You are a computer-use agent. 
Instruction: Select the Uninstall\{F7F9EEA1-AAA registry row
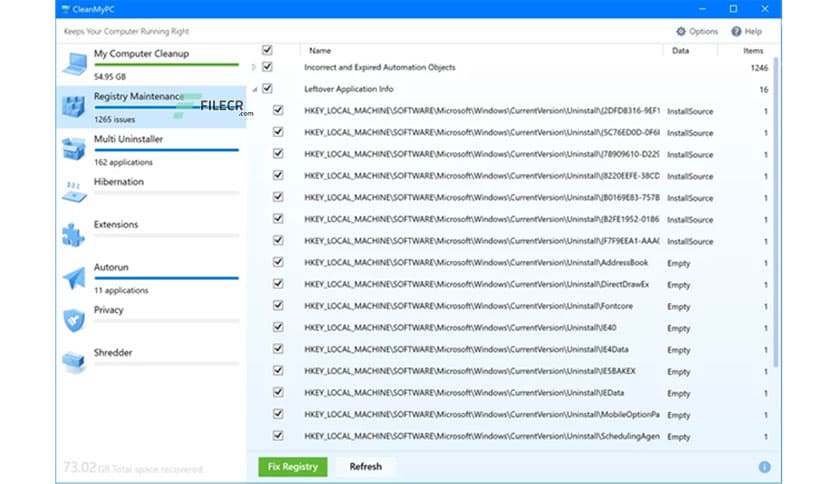pyautogui.click(x=510, y=241)
